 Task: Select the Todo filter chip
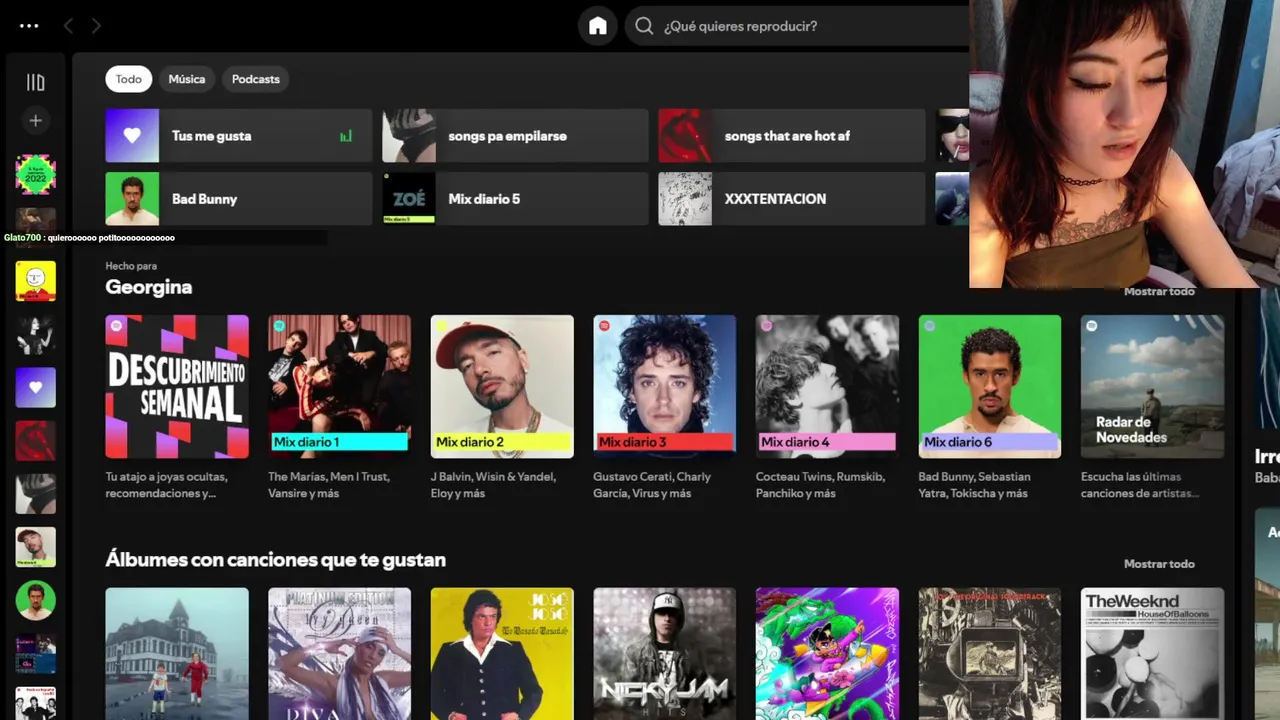point(128,79)
